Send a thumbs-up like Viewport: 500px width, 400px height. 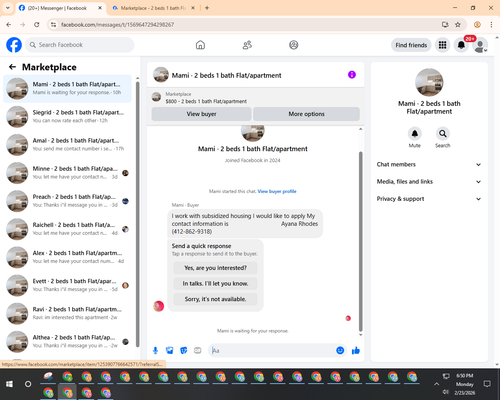(x=356, y=350)
